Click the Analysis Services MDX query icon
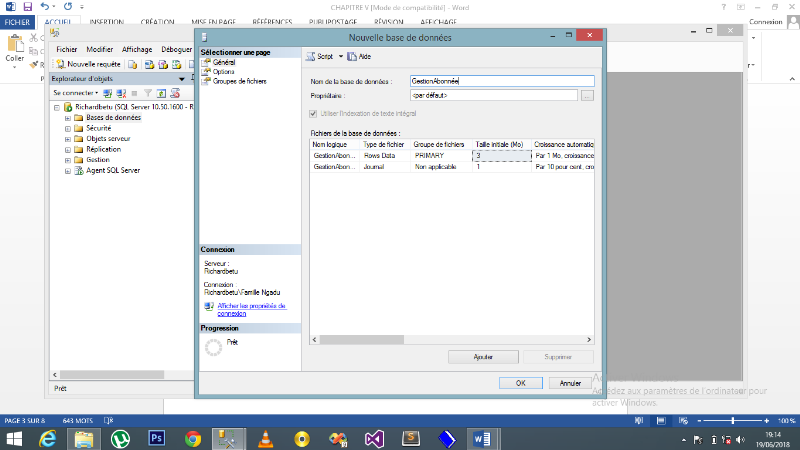The width and height of the screenshot is (800, 450). [149, 64]
